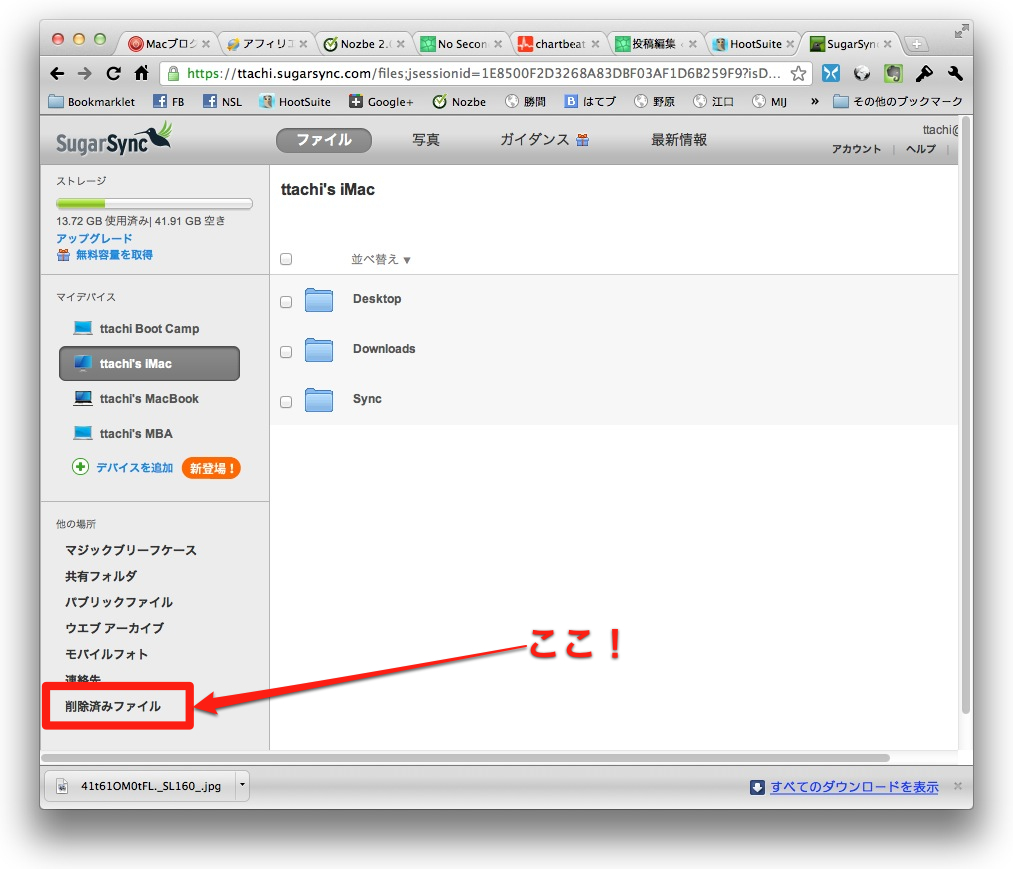Check the Desktop folder checkbox

(286, 302)
